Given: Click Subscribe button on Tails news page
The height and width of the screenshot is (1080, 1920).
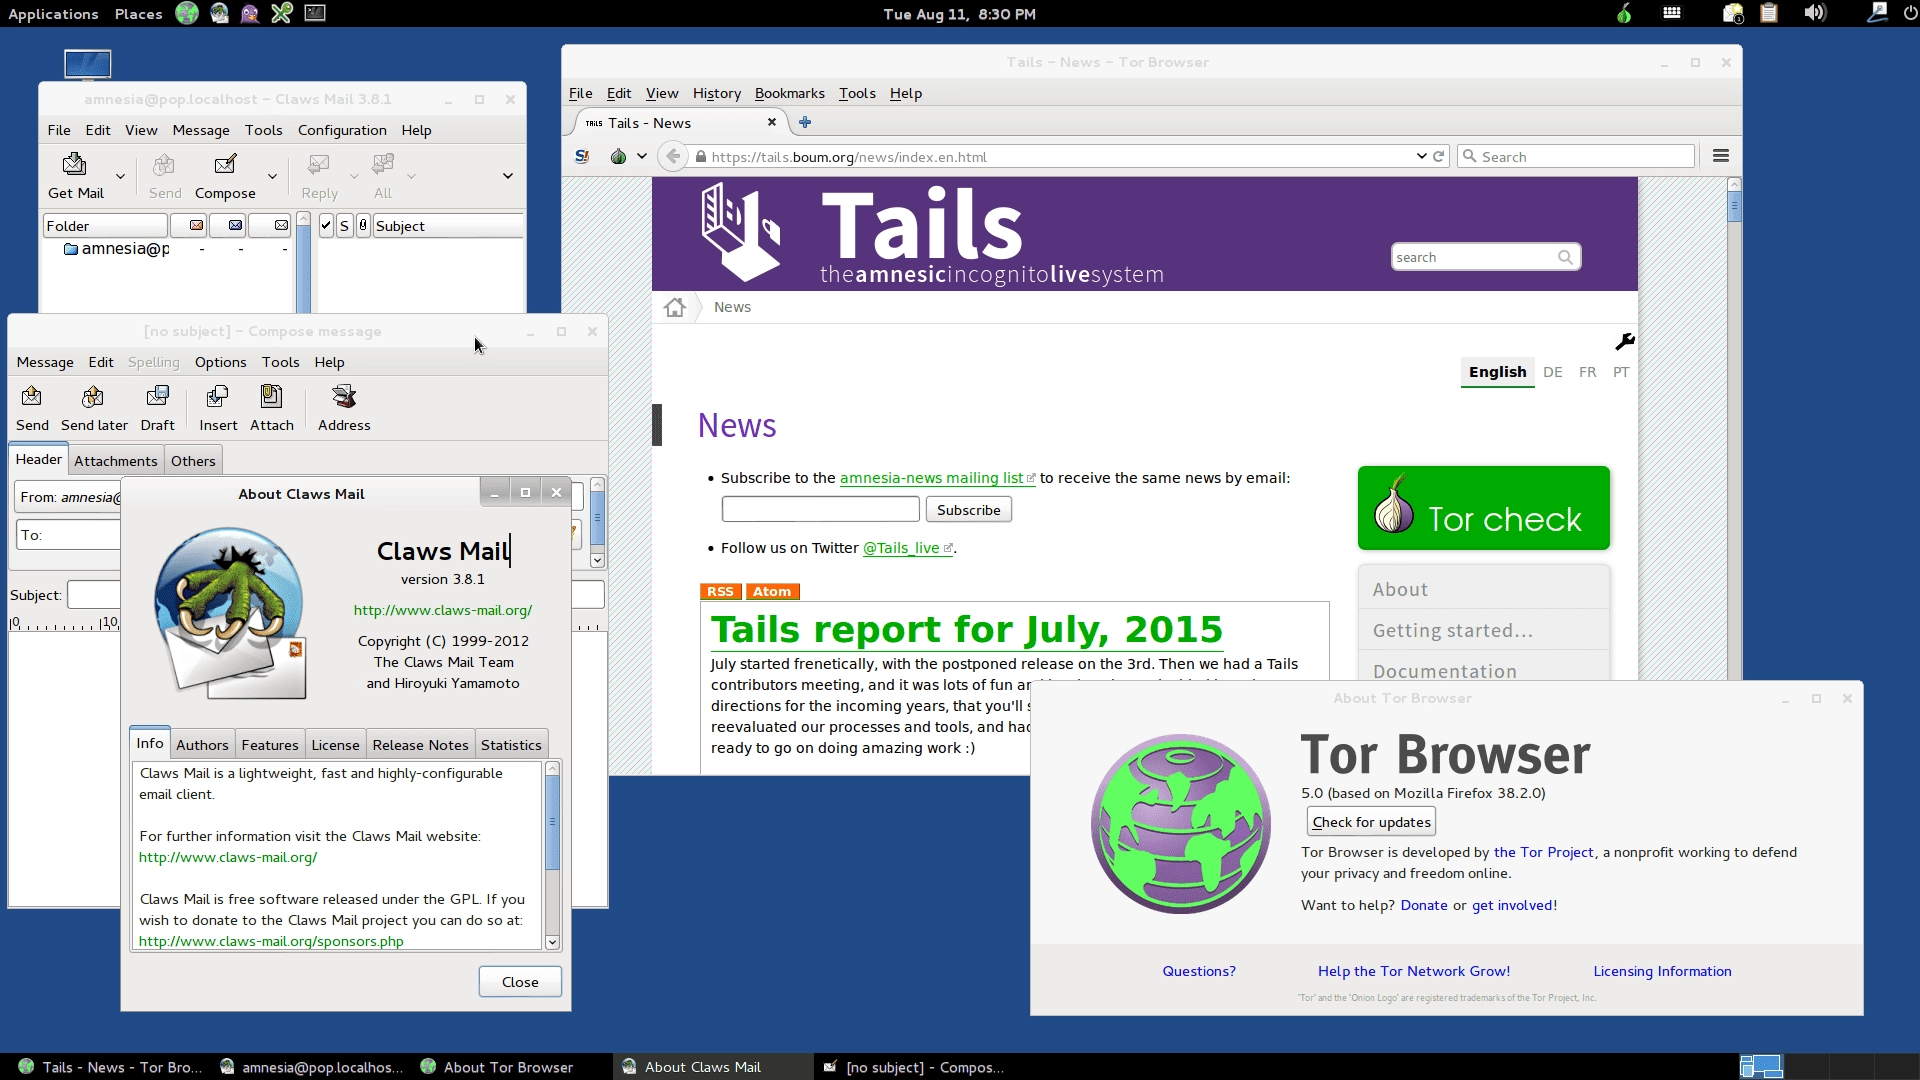Looking at the screenshot, I should coord(969,510).
